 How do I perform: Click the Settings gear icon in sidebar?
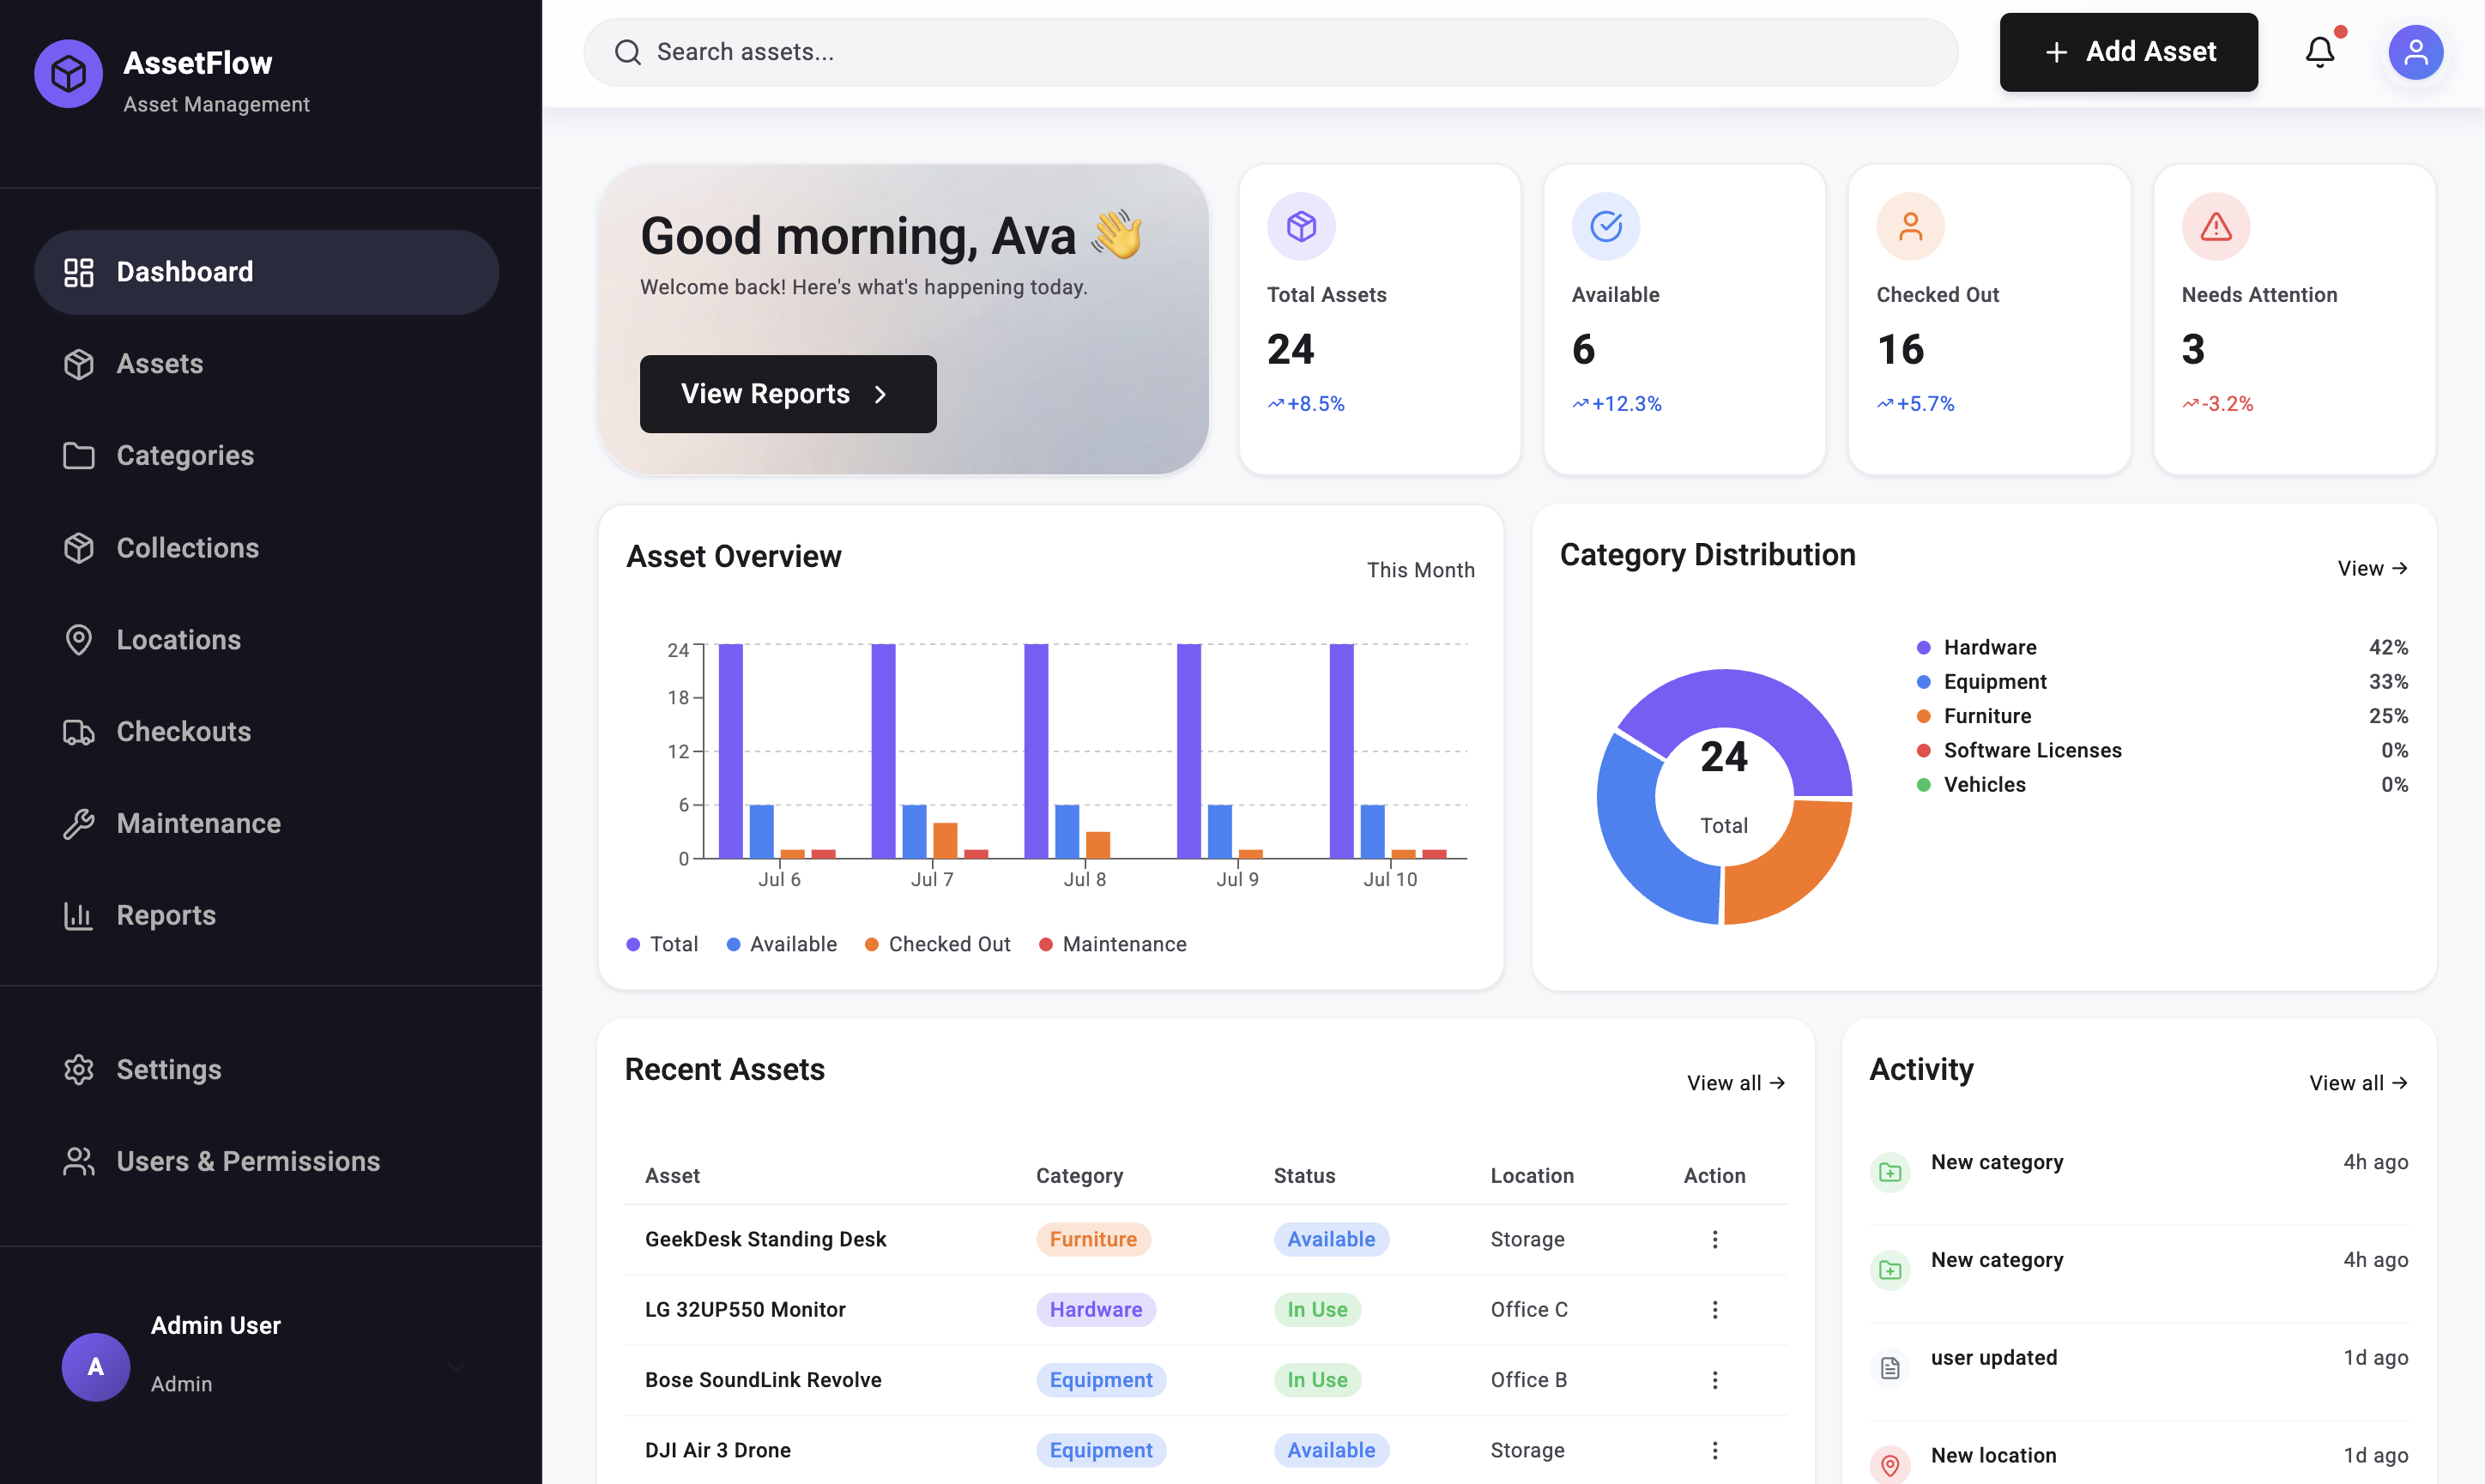click(78, 1070)
